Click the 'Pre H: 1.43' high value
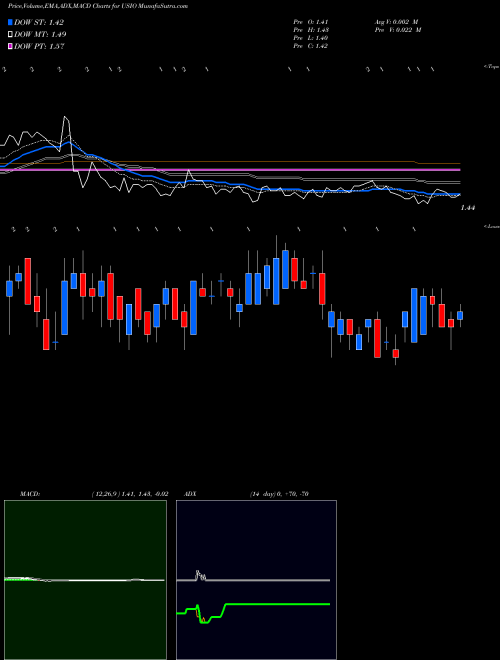The width and height of the screenshot is (500, 660). 311,30
